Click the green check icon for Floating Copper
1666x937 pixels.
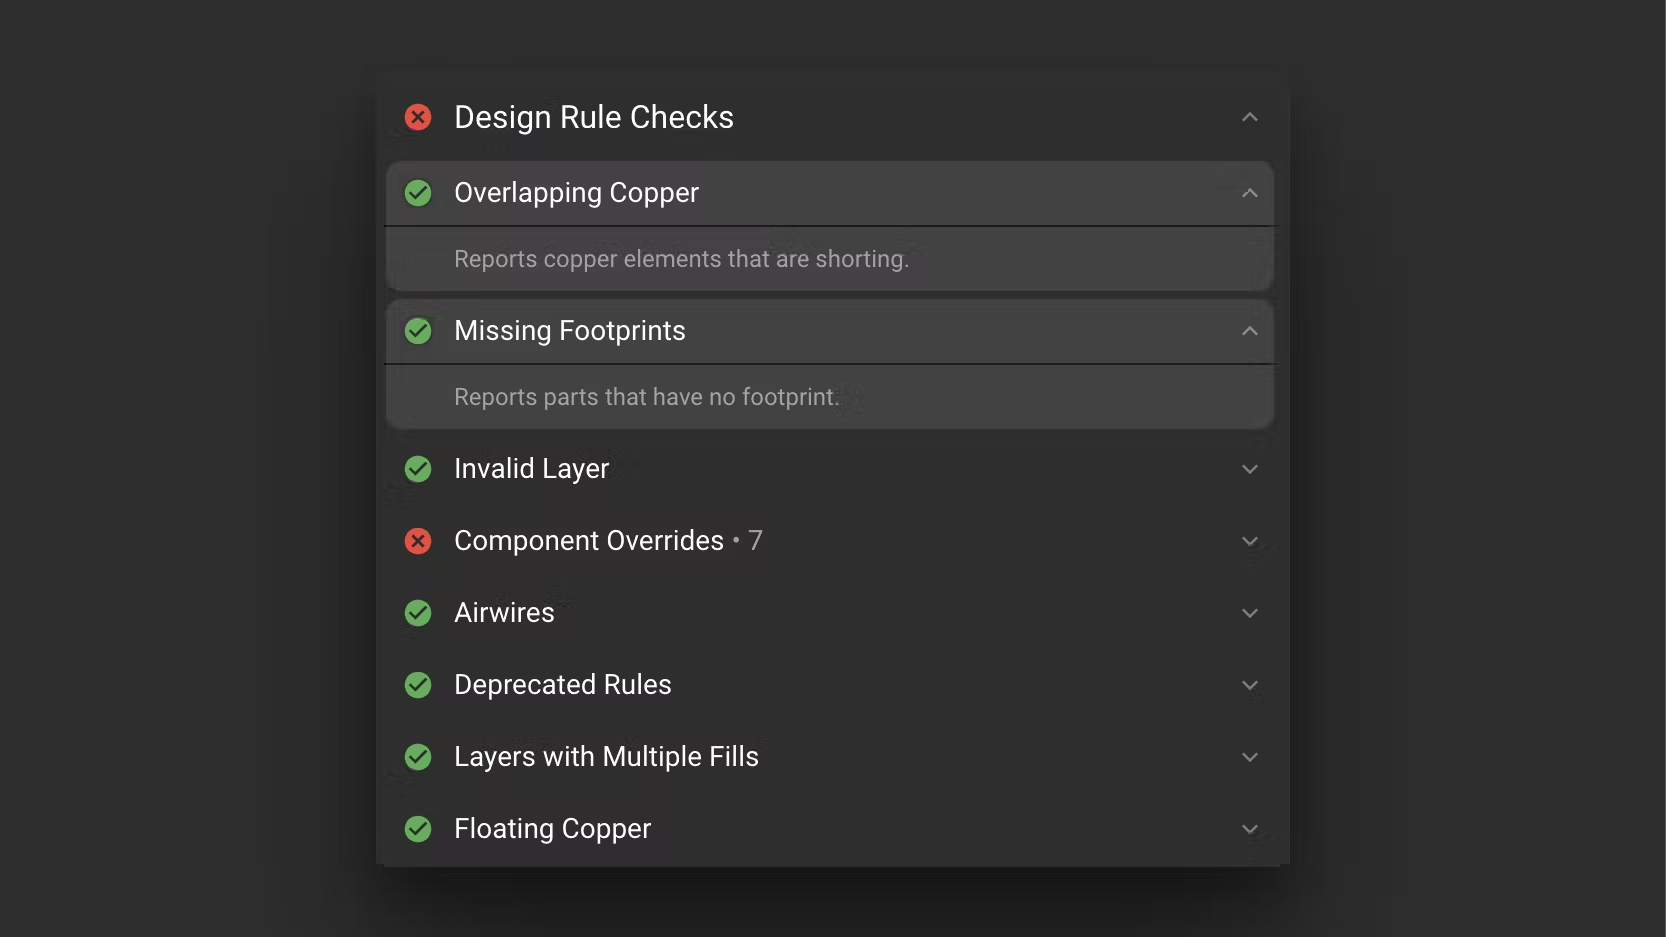tap(418, 828)
